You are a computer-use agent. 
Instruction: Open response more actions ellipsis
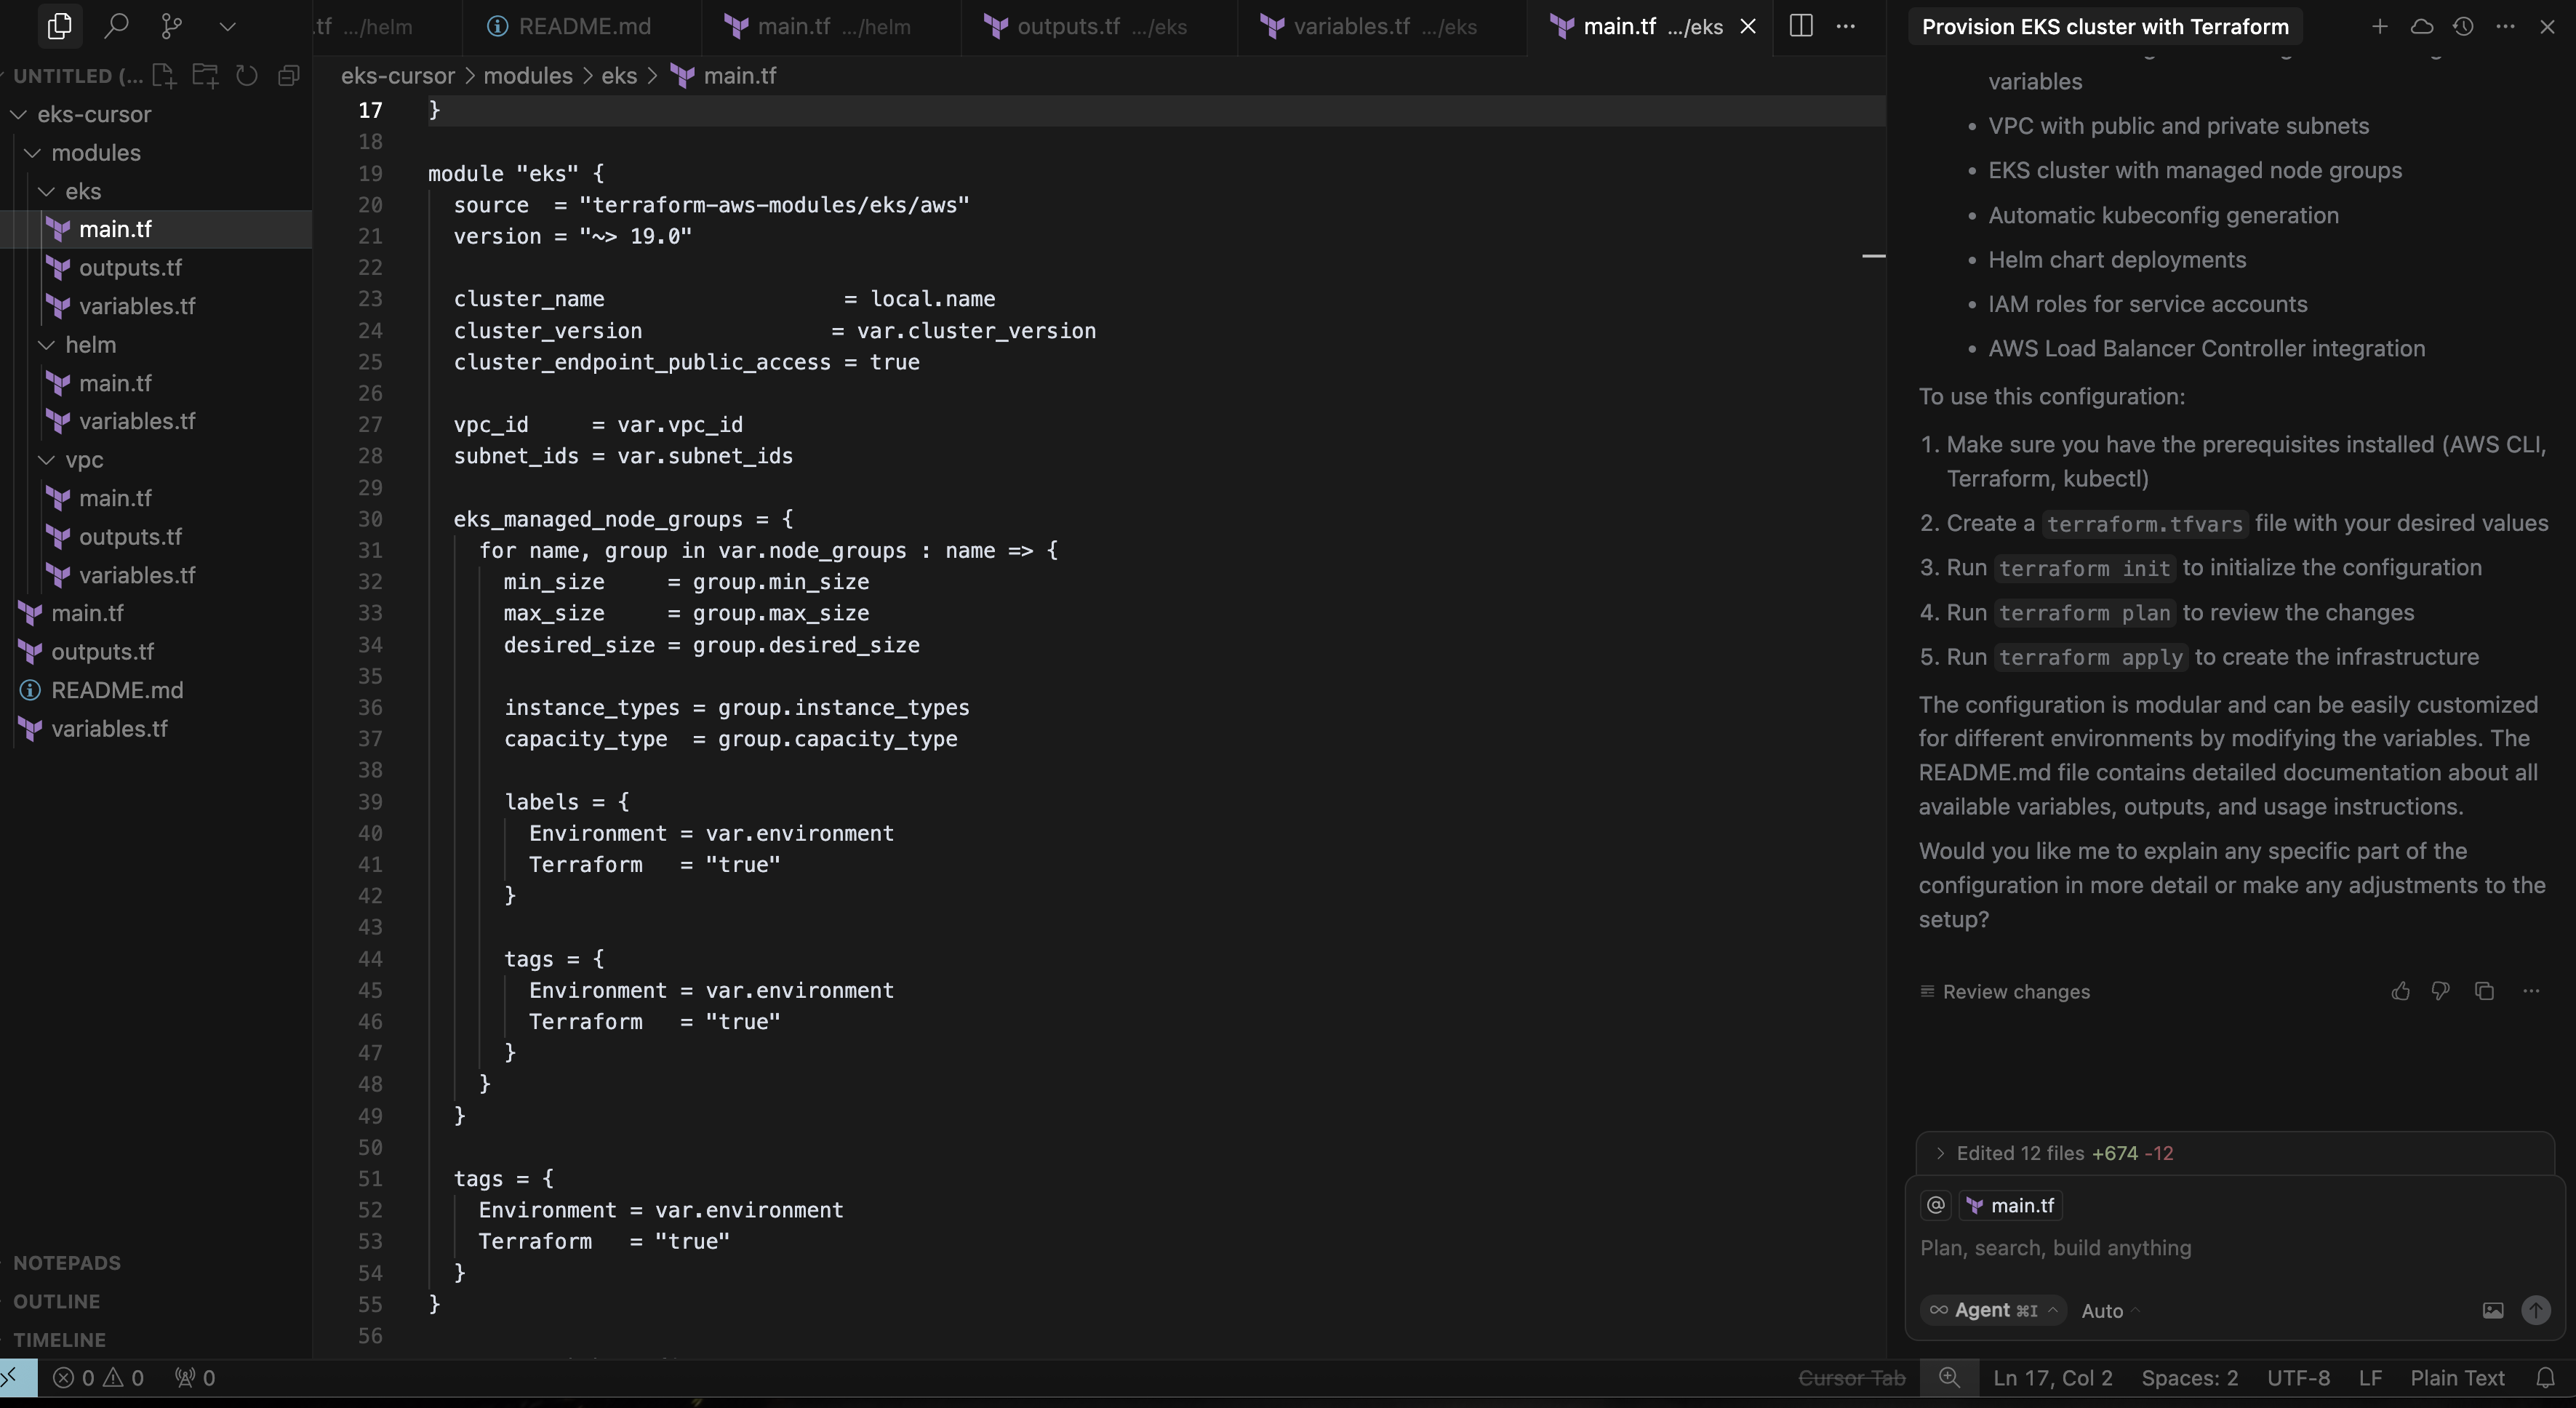(x=2531, y=991)
